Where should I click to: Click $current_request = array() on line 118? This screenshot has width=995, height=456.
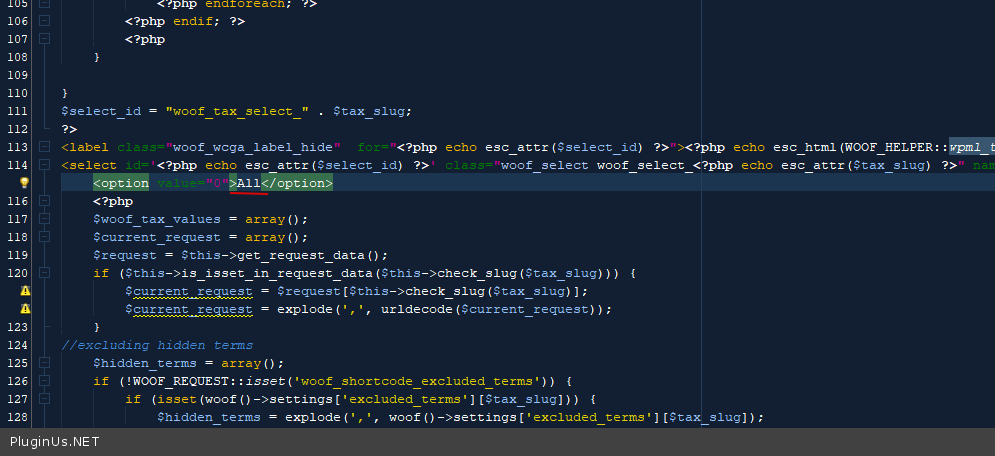(x=201, y=237)
